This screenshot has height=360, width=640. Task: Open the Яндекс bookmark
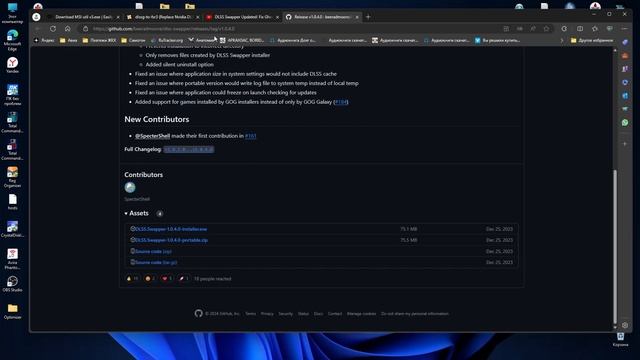pos(44,40)
